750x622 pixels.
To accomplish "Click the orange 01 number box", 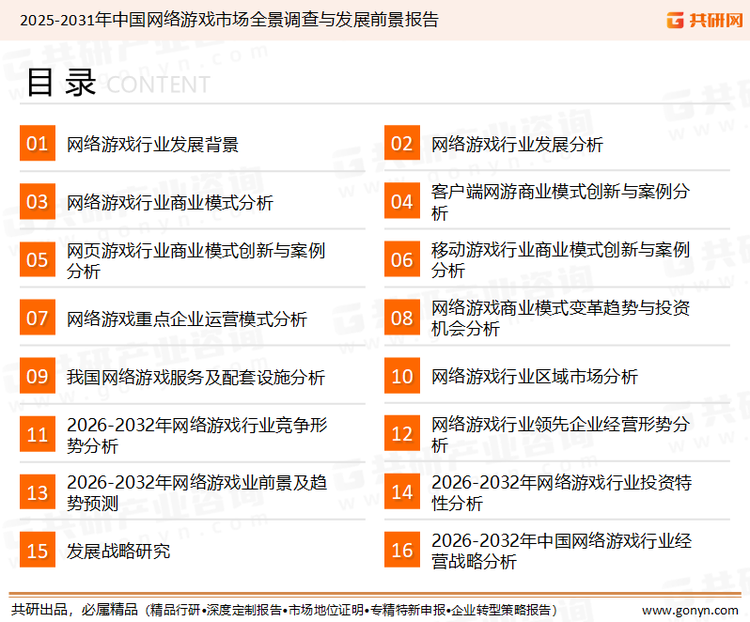I will tap(37, 143).
